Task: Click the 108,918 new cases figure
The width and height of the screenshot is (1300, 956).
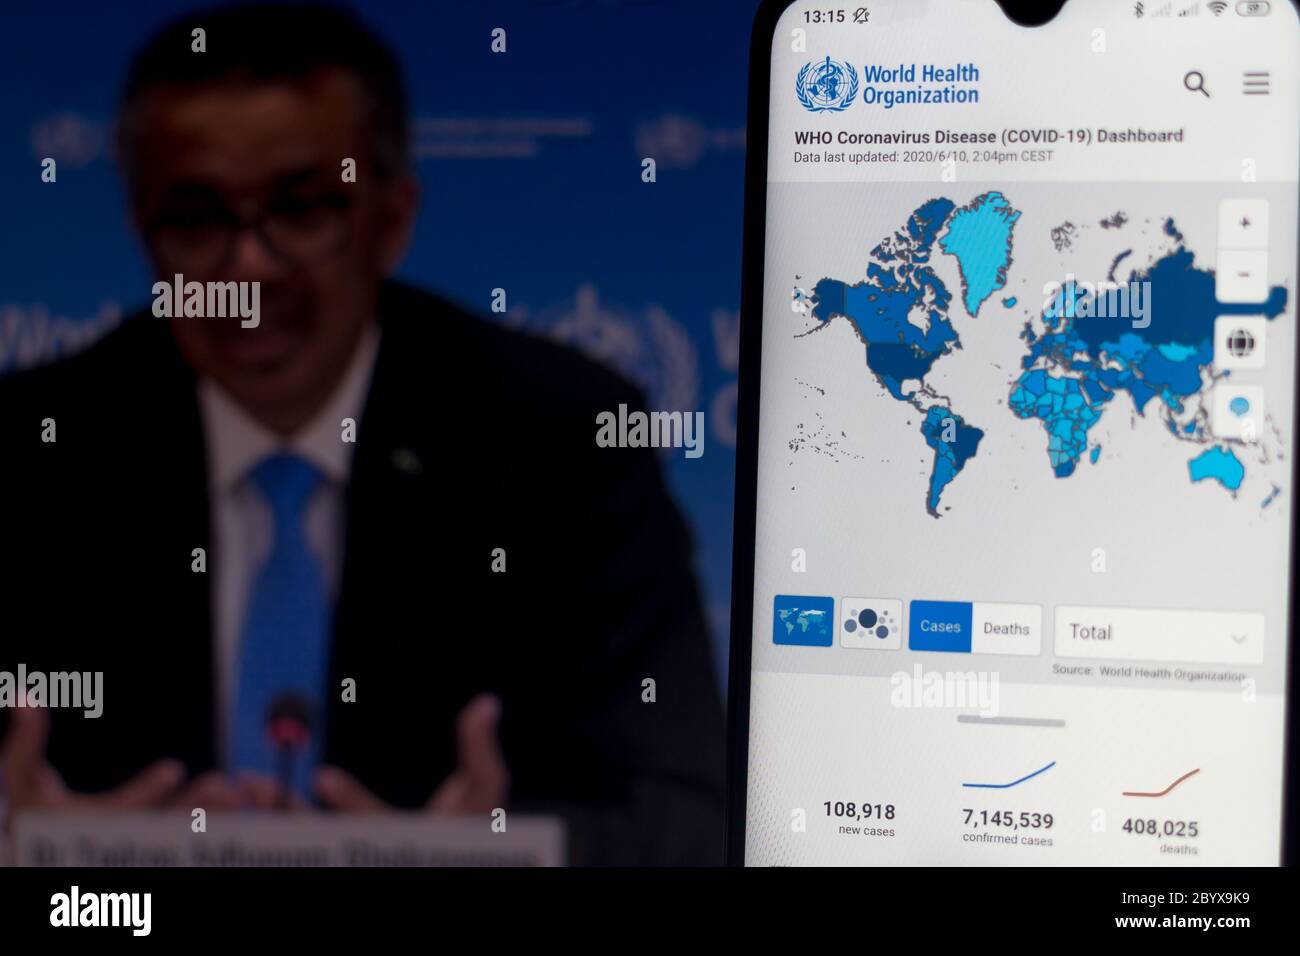Action: click(x=859, y=811)
